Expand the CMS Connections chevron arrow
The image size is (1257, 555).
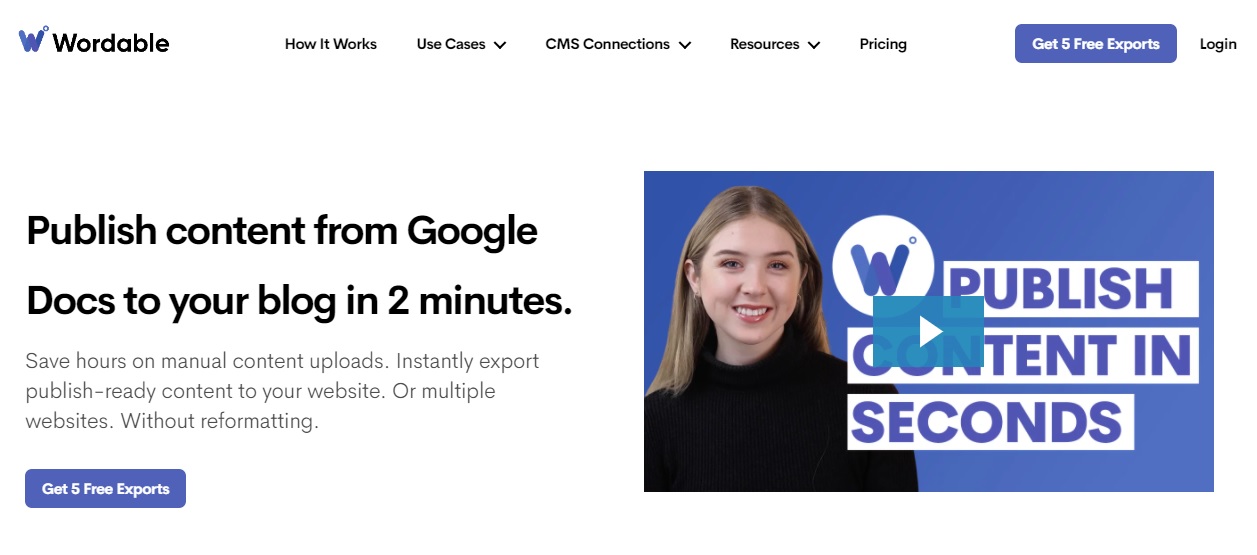(685, 45)
